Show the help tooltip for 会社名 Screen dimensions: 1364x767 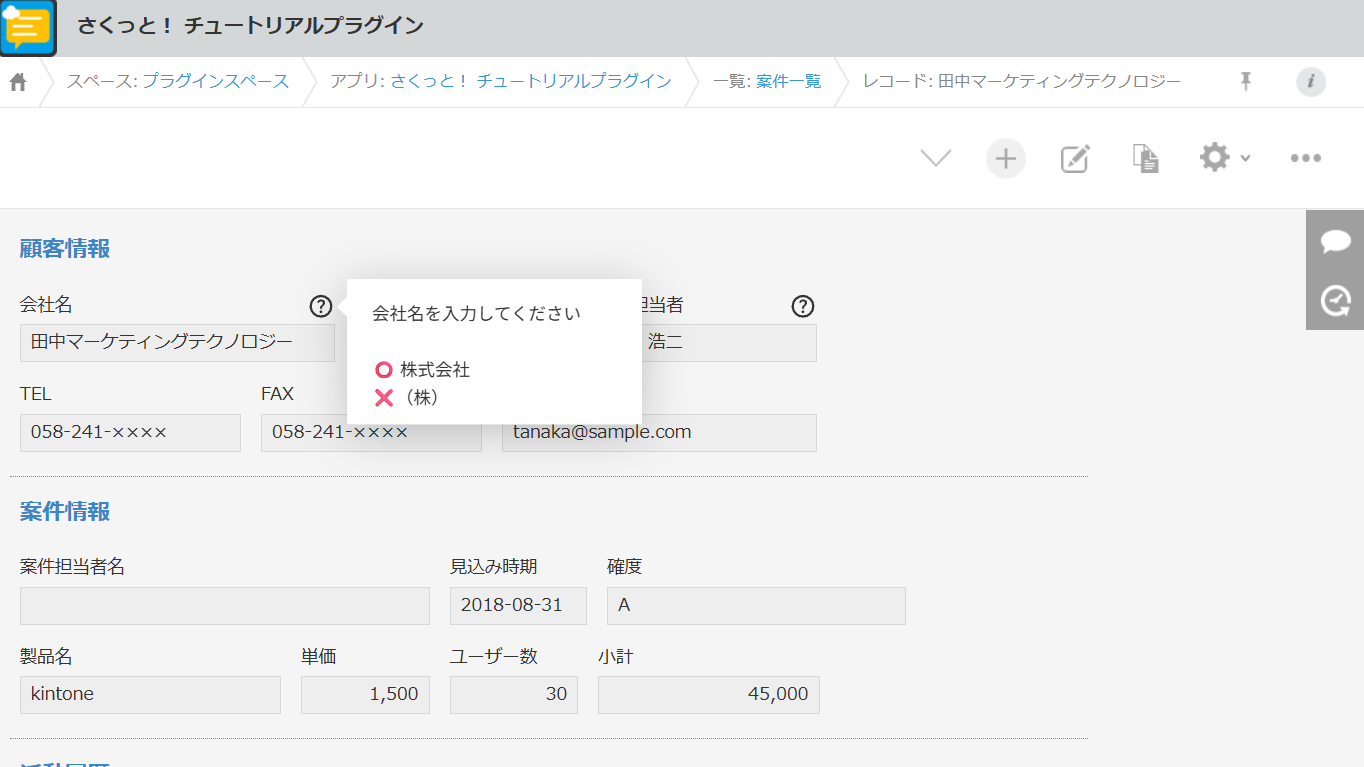[x=320, y=306]
